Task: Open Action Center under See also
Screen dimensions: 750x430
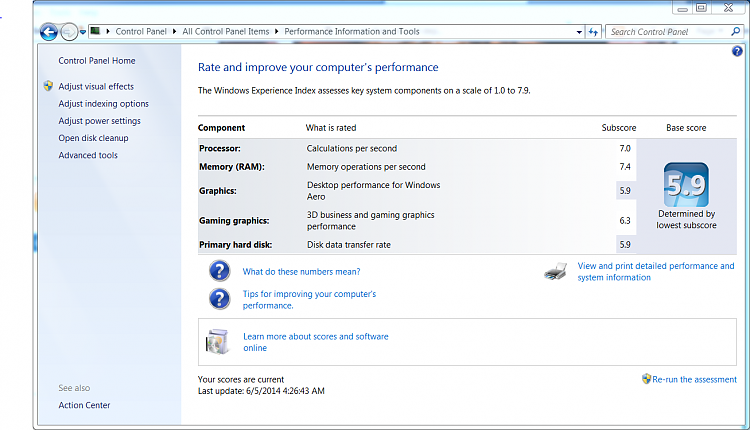Action: point(84,405)
